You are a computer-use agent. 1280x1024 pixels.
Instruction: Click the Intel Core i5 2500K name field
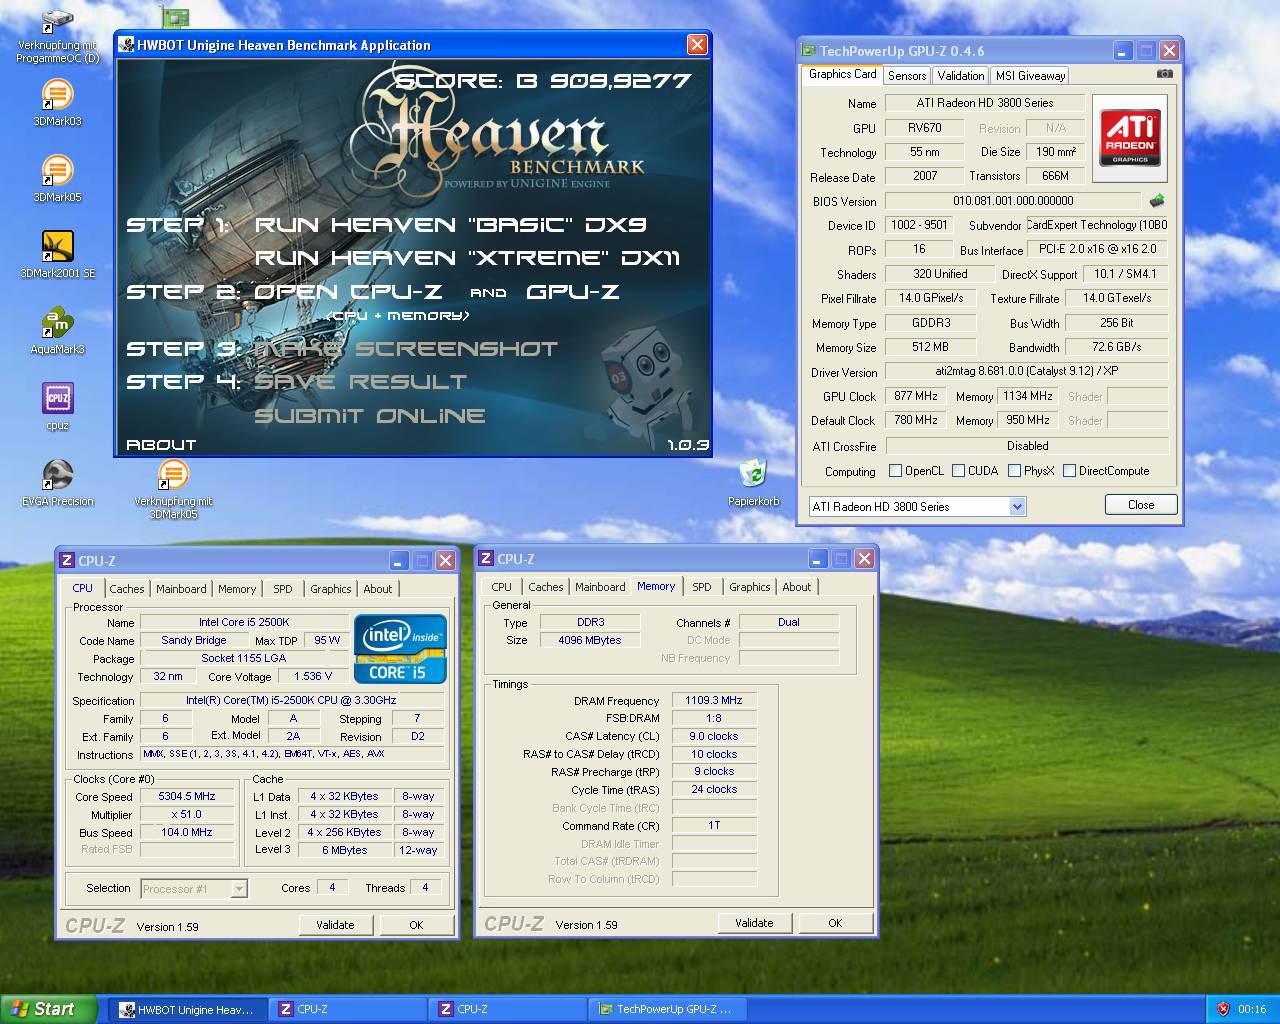coord(244,622)
